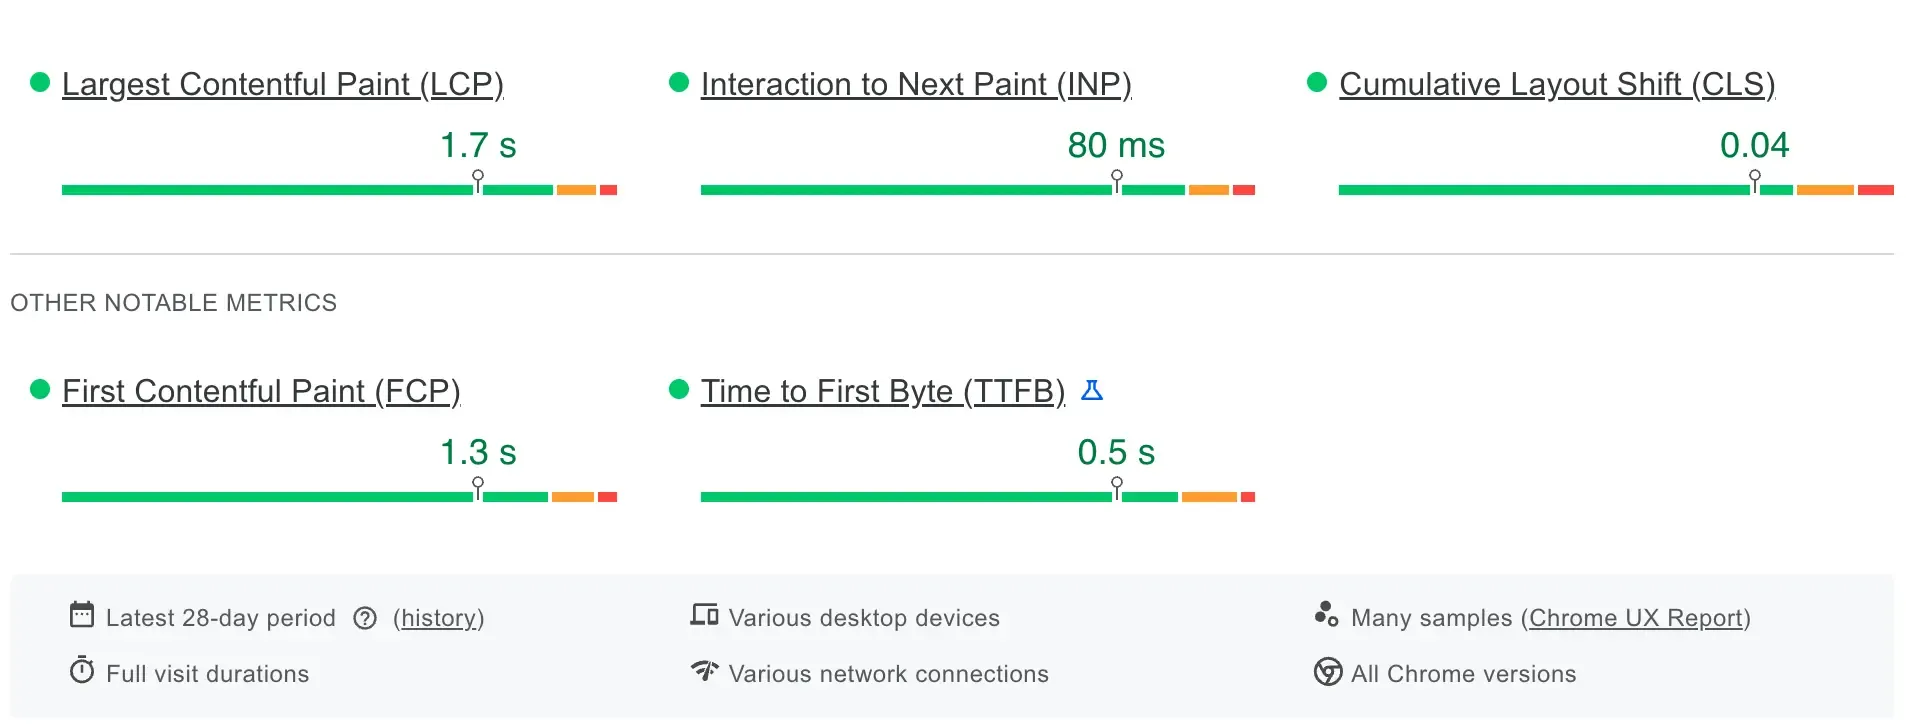This screenshot has height=726, width=1906.
Task: Click the help question mark icon near history
Action: (366, 618)
